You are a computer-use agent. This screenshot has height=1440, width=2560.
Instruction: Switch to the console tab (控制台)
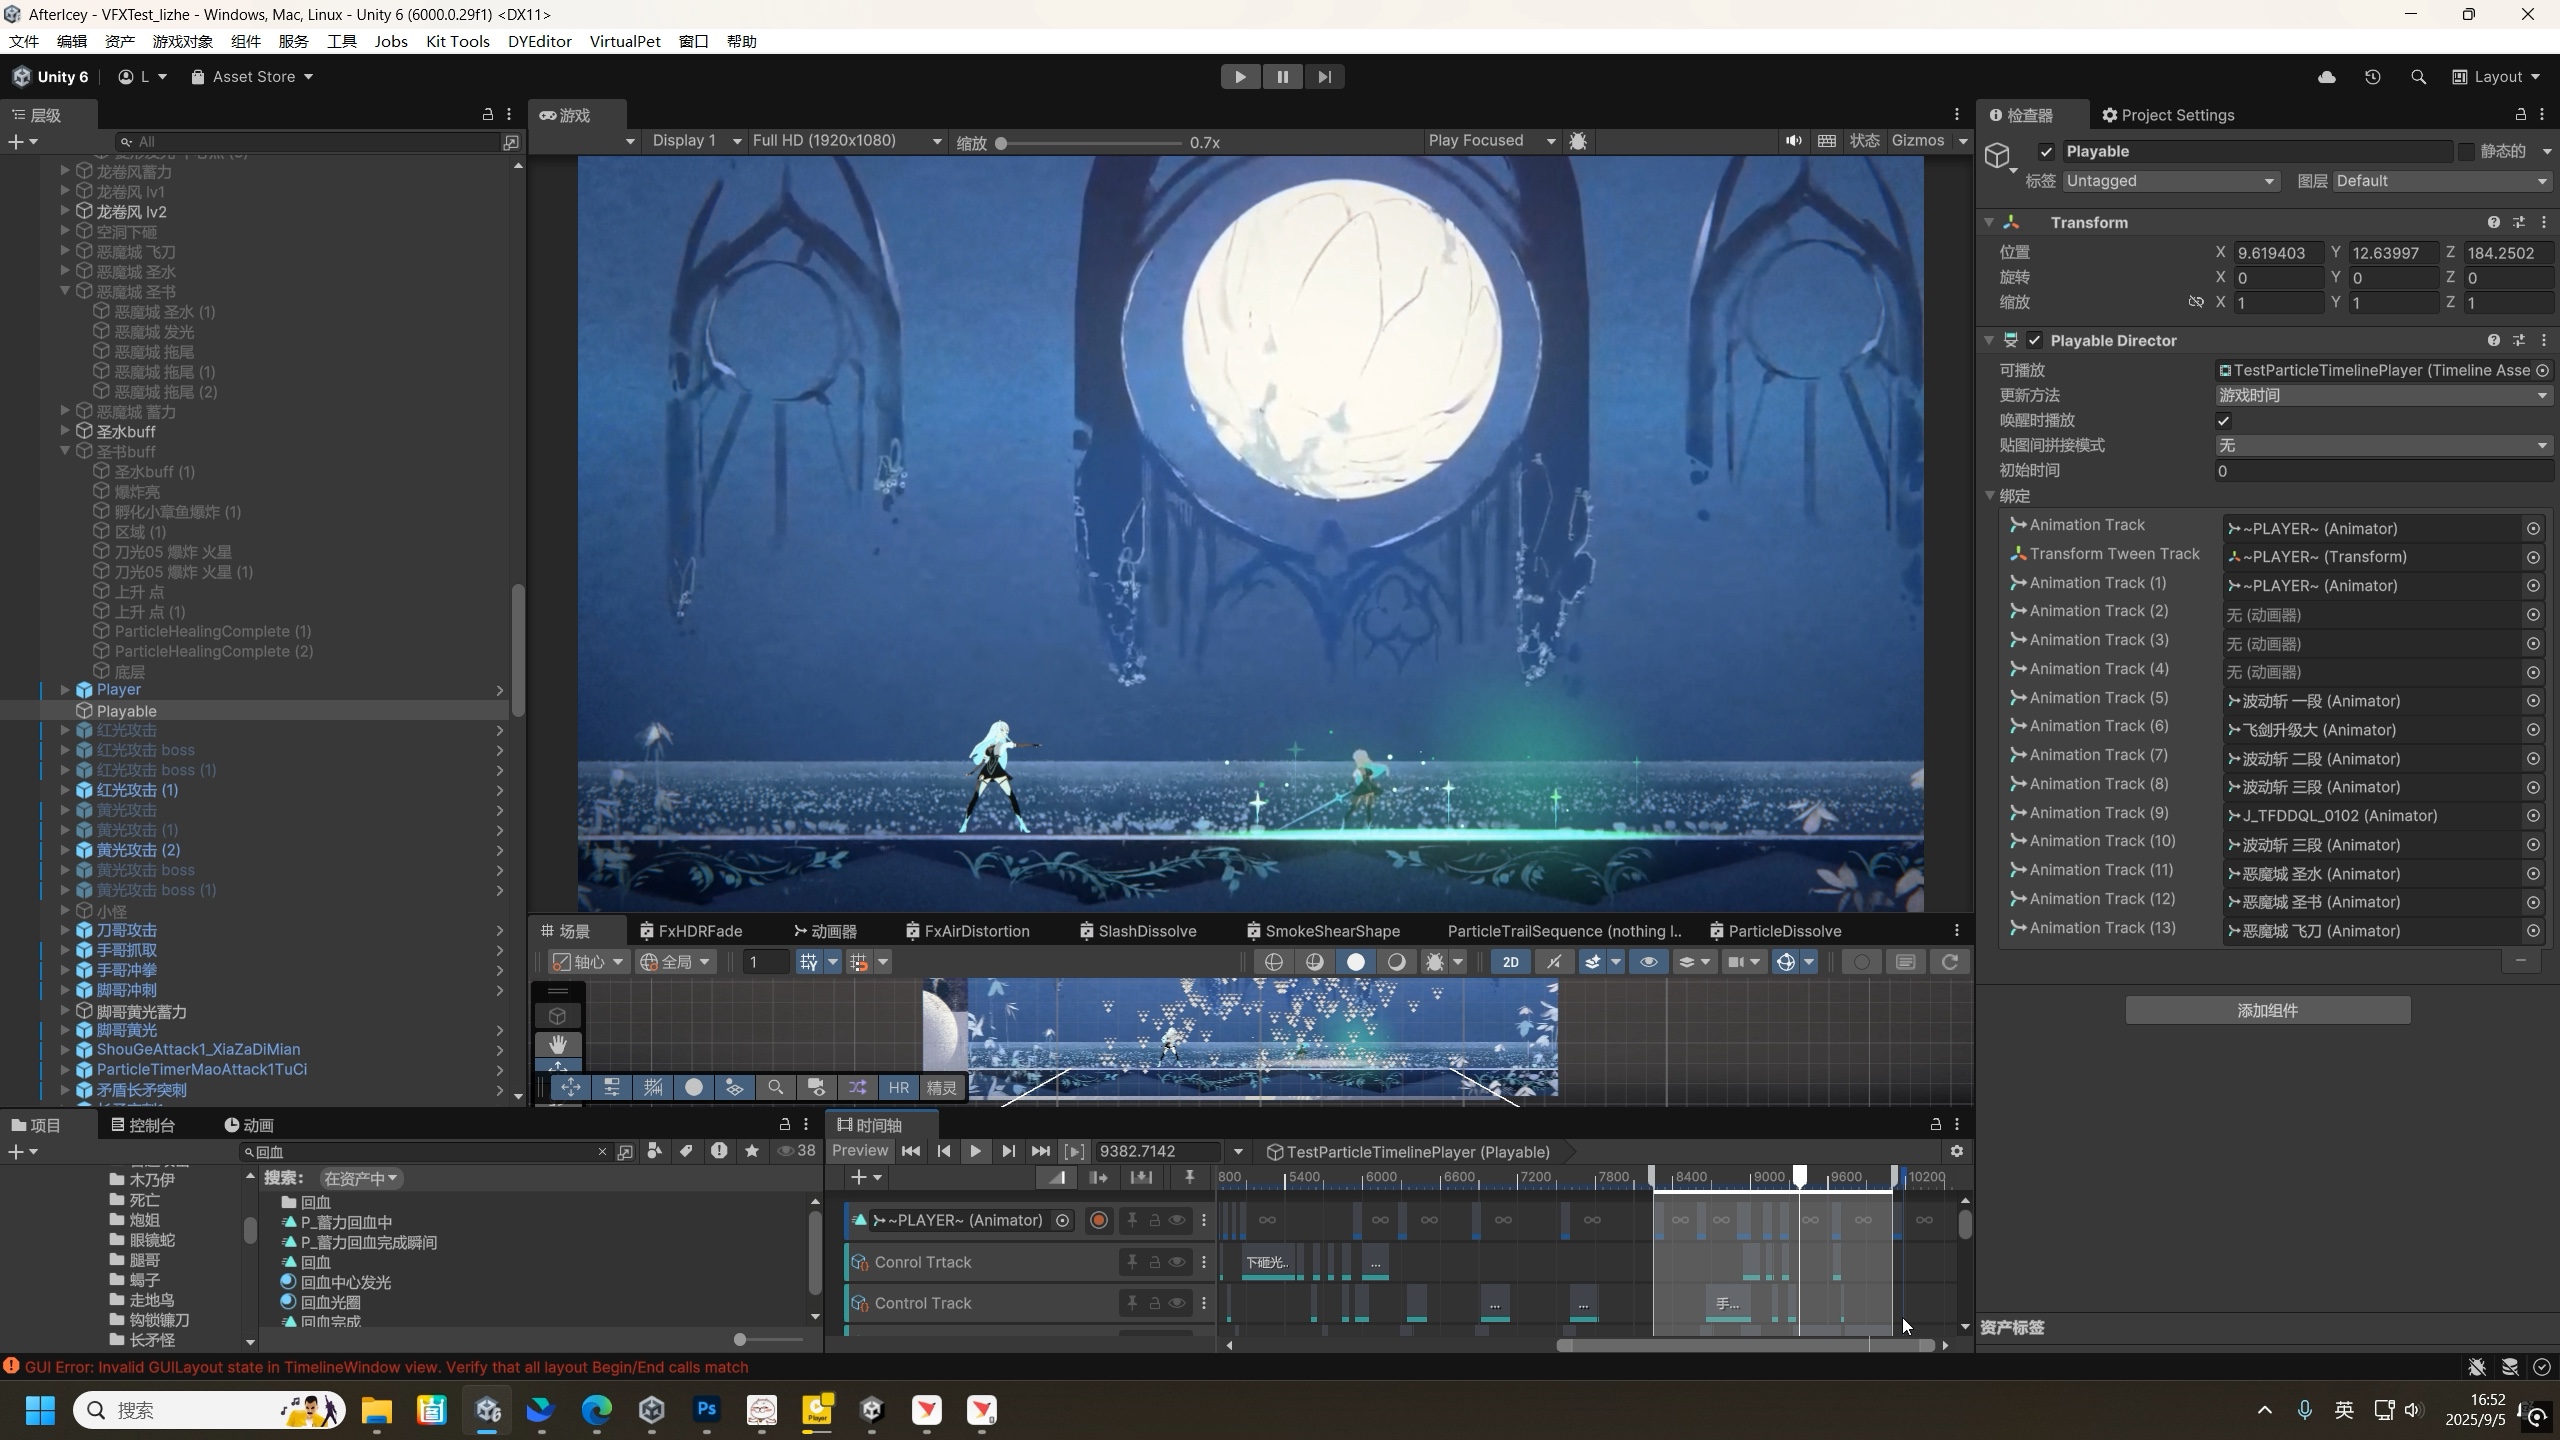(143, 1125)
